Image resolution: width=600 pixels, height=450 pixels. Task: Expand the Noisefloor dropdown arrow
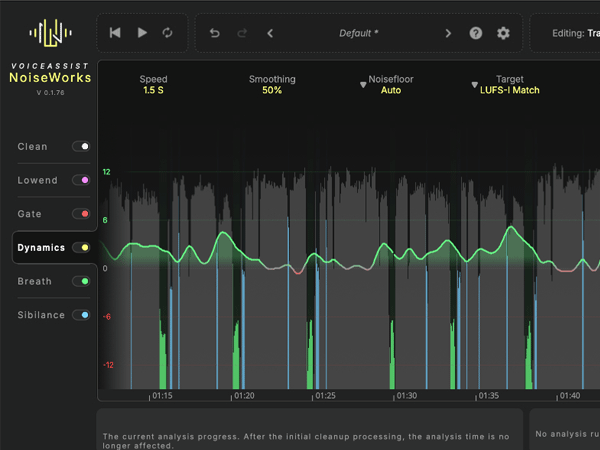coord(363,85)
